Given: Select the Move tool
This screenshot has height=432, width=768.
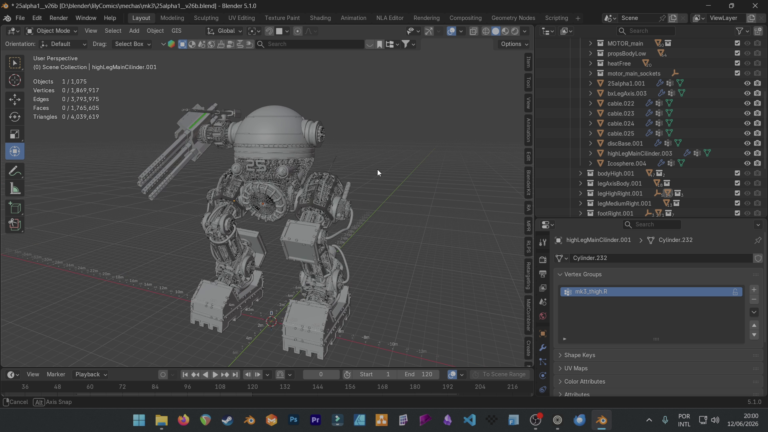Looking at the screenshot, I should tap(15, 99).
